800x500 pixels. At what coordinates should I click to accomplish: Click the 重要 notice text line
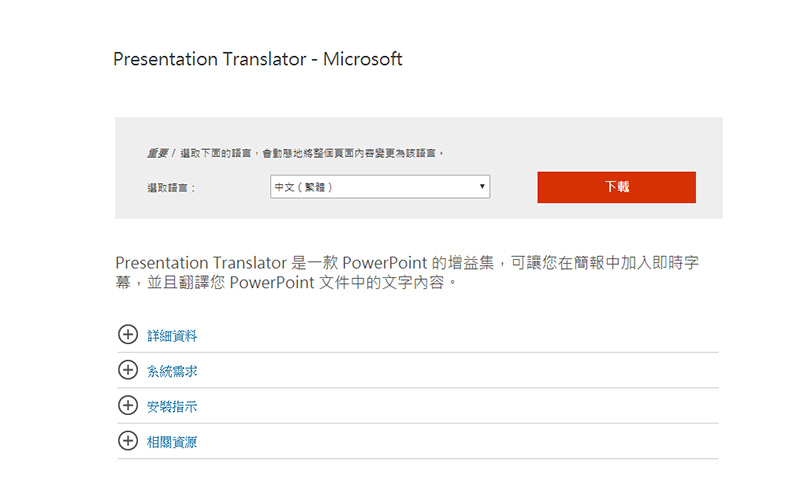coord(295,153)
